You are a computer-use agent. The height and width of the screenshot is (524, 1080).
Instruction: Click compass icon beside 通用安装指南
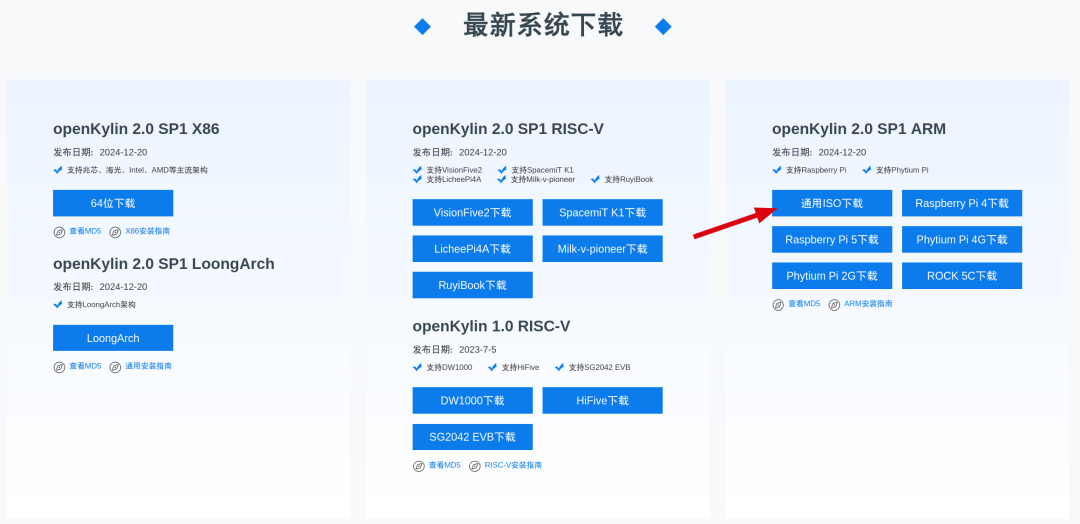pos(115,367)
